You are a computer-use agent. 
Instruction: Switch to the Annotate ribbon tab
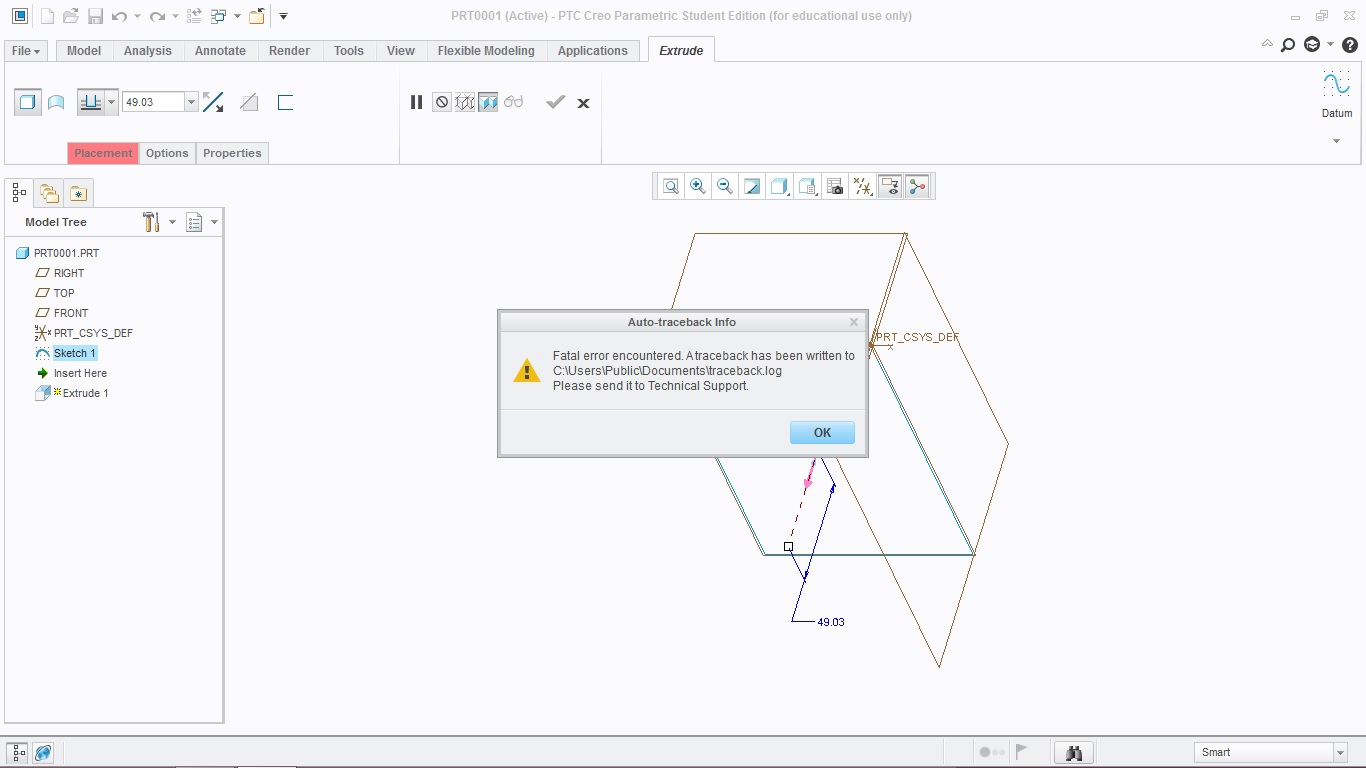(220, 51)
